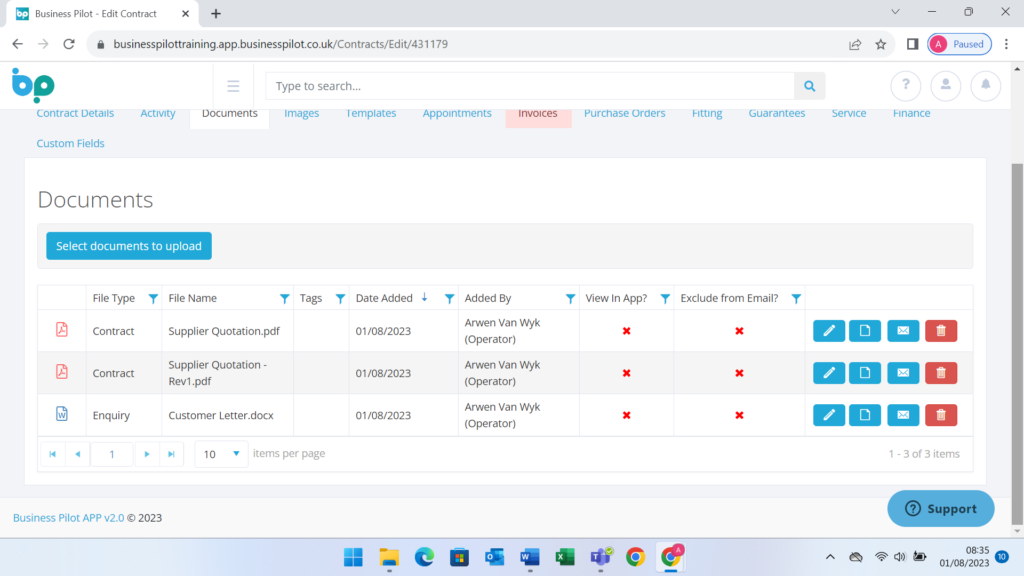The width and height of the screenshot is (1024, 576).
Task: Click Select documents to upload button
Action: point(129,246)
